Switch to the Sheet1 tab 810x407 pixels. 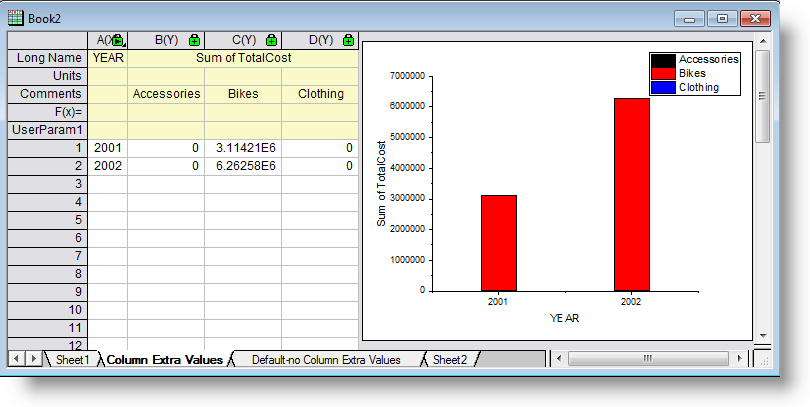pyautogui.click(x=72, y=359)
